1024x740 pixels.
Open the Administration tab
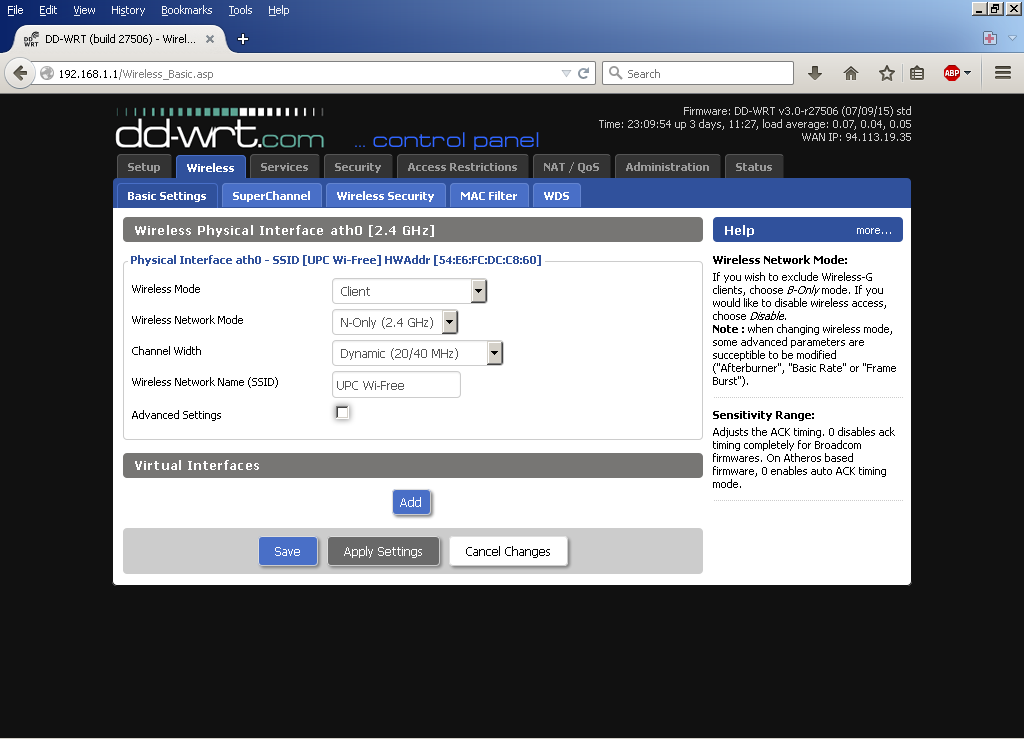pyautogui.click(x=667, y=167)
